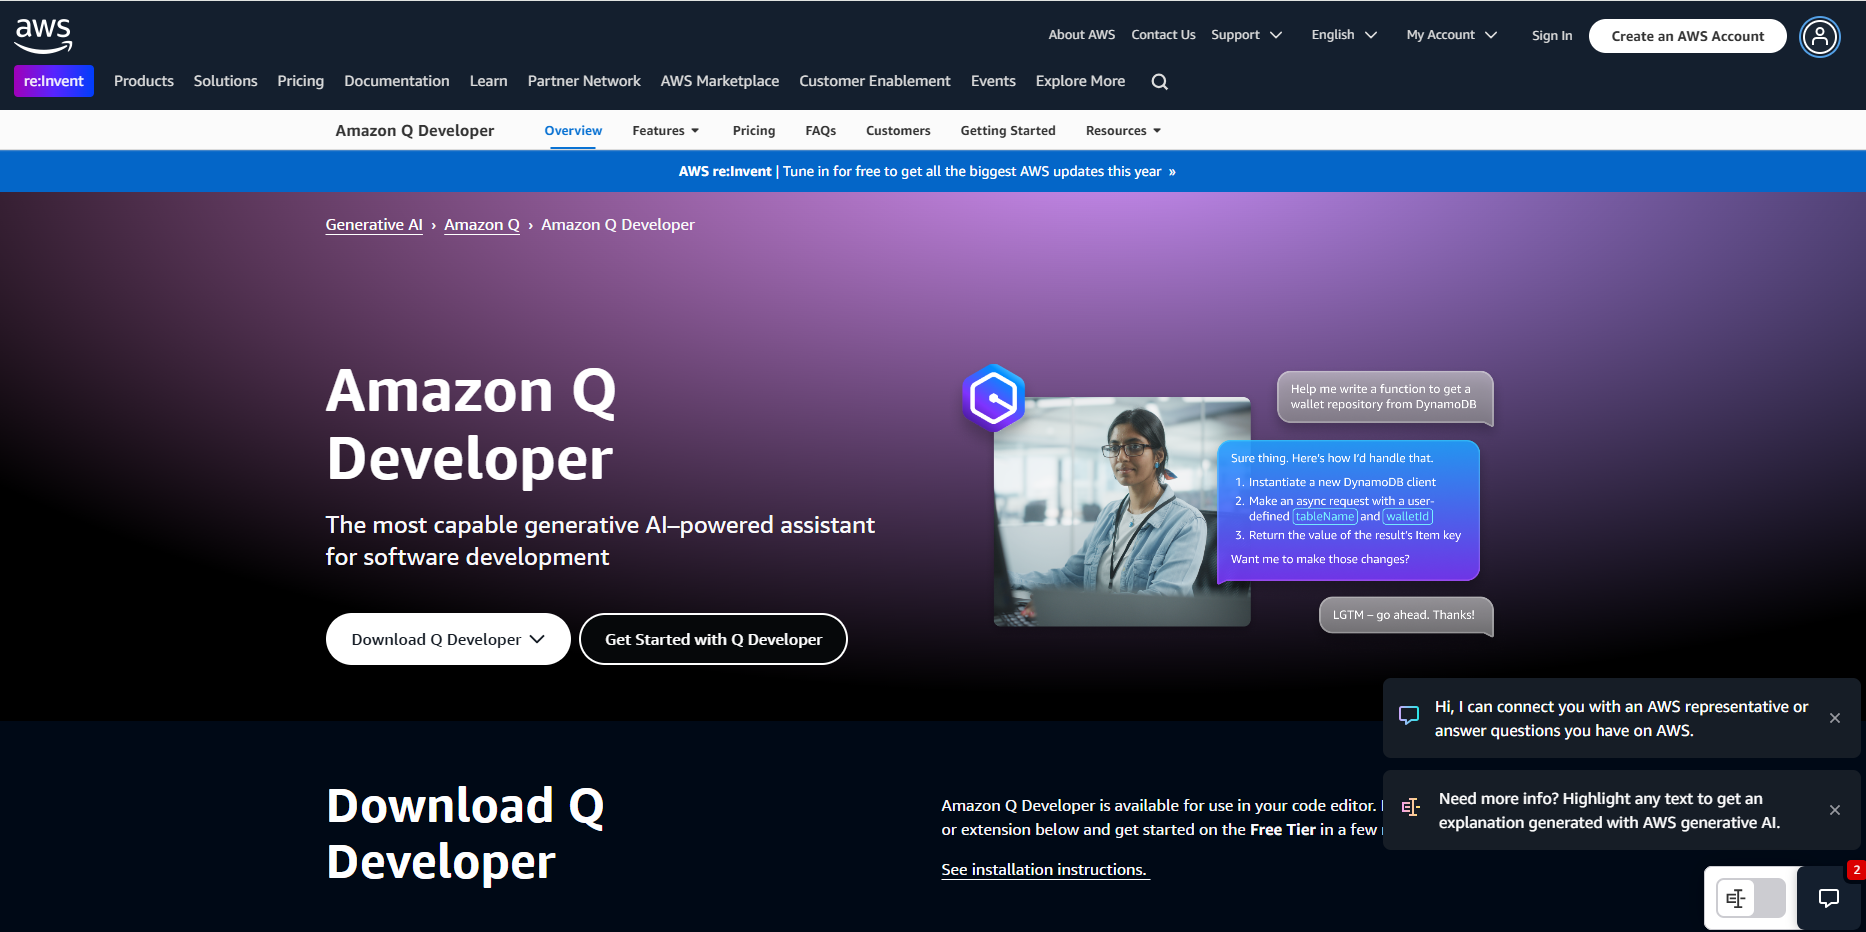Open the Solutions menu

(225, 81)
